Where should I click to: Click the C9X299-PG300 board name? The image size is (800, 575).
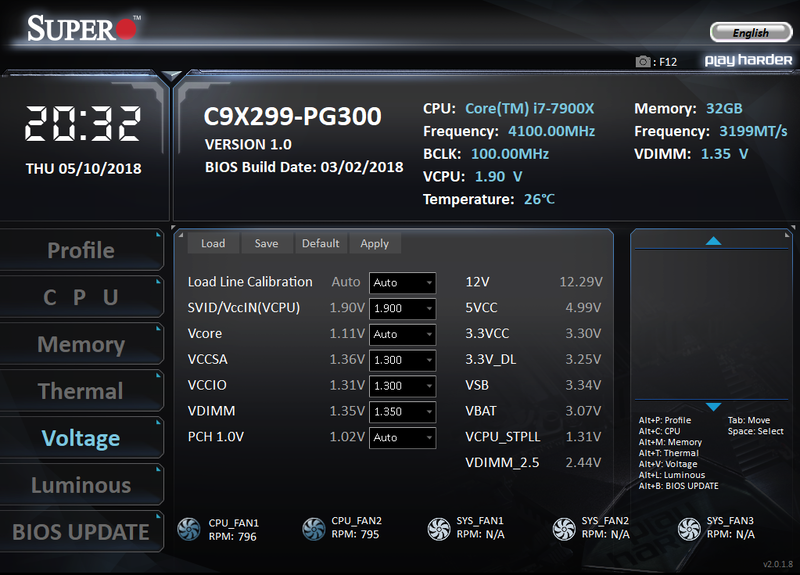292,116
